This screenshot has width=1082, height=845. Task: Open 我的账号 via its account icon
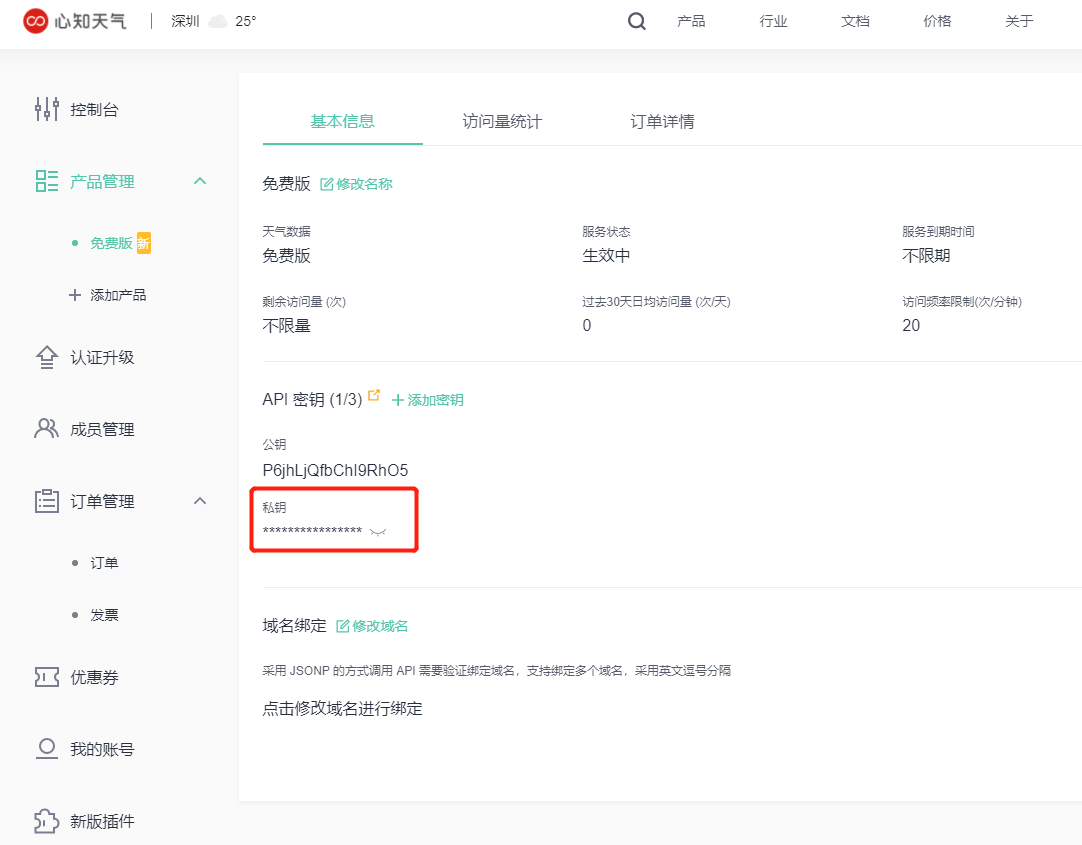pos(46,748)
